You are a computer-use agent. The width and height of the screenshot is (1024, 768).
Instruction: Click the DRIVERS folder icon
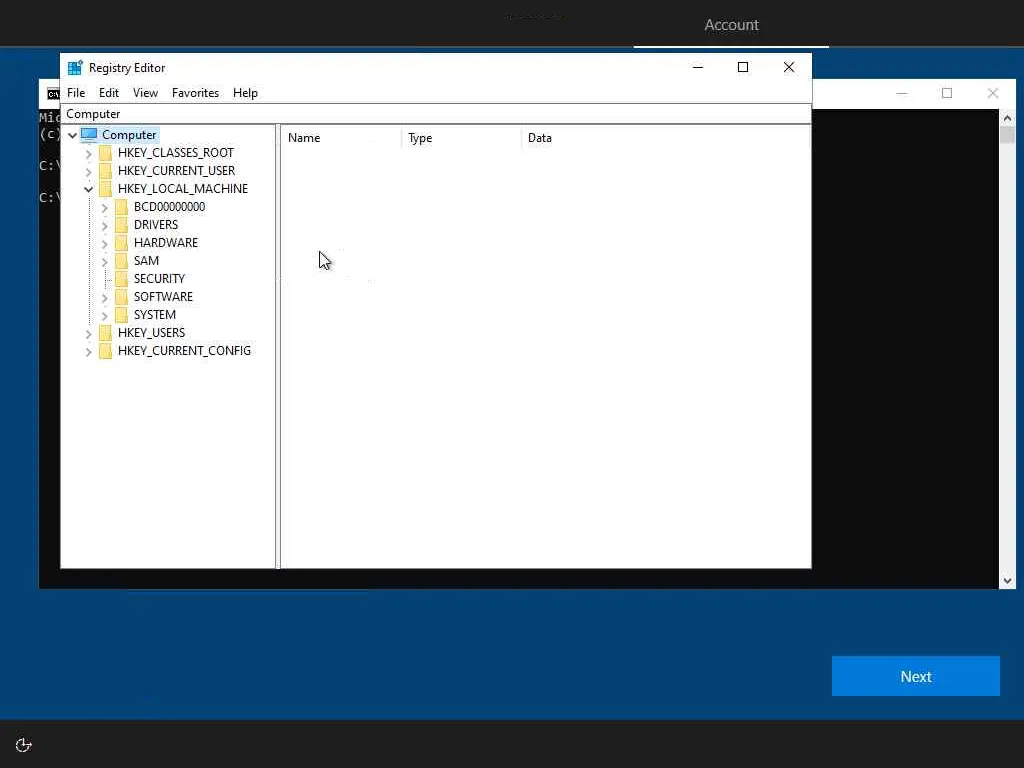[x=121, y=225]
